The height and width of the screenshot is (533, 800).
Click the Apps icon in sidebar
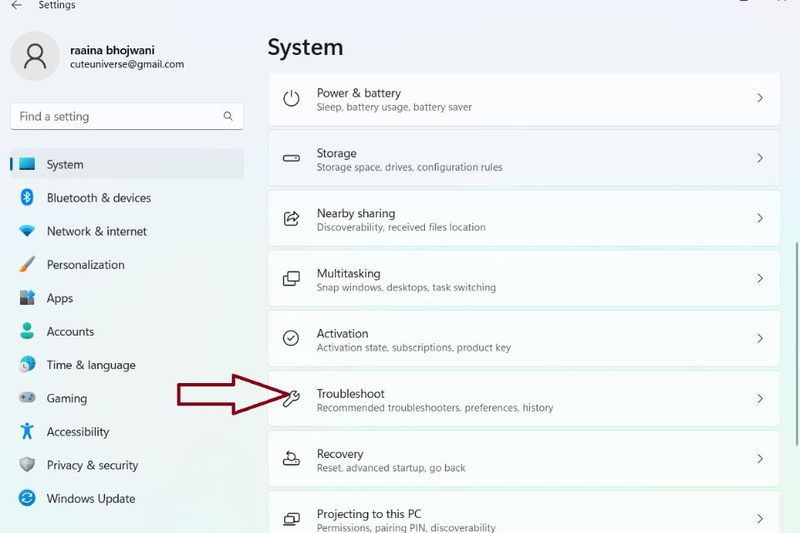(27, 298)
